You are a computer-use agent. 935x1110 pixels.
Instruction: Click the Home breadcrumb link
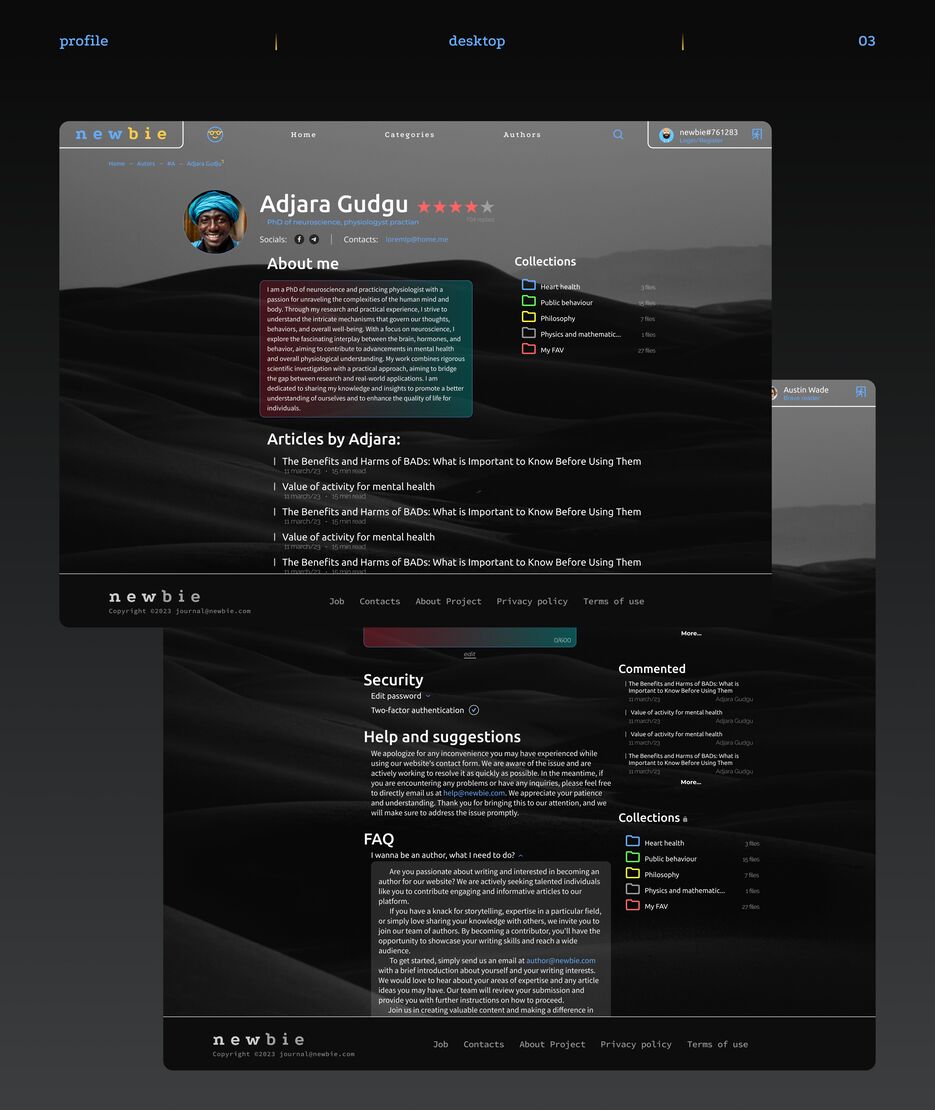117,164
